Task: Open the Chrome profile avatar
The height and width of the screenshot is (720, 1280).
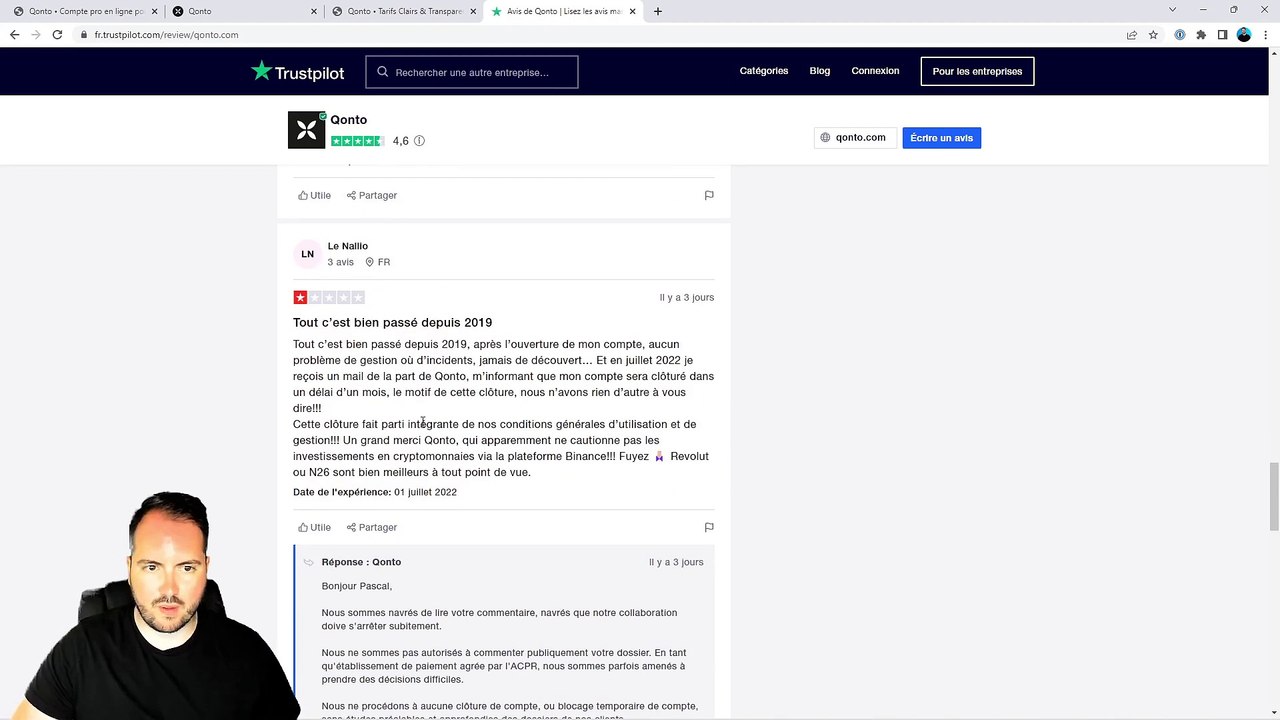Action: pyautogui.click(x=1244, y=34)
